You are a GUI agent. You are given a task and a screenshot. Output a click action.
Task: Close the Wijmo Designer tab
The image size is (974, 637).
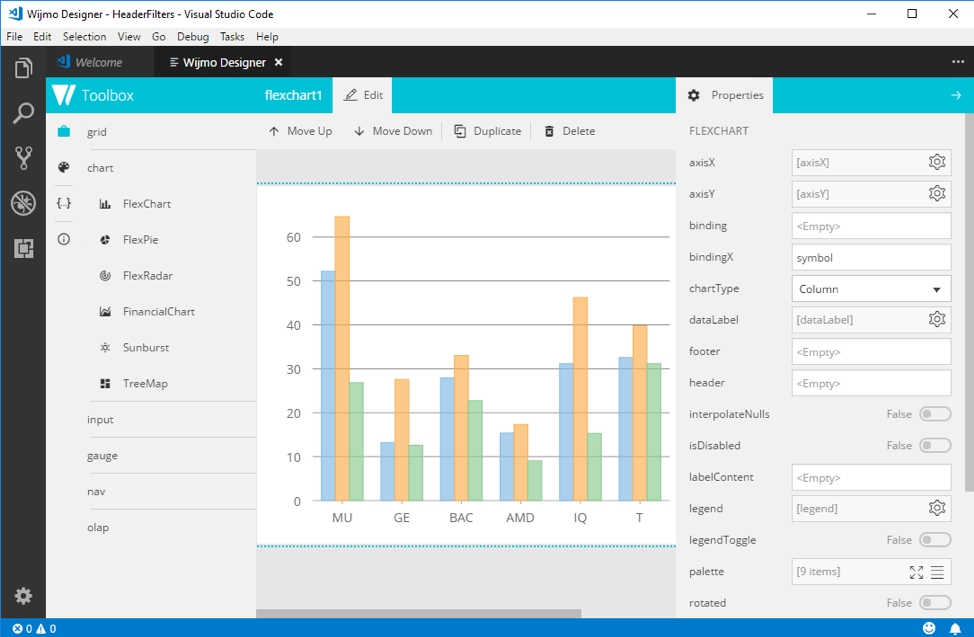point(279,62)
